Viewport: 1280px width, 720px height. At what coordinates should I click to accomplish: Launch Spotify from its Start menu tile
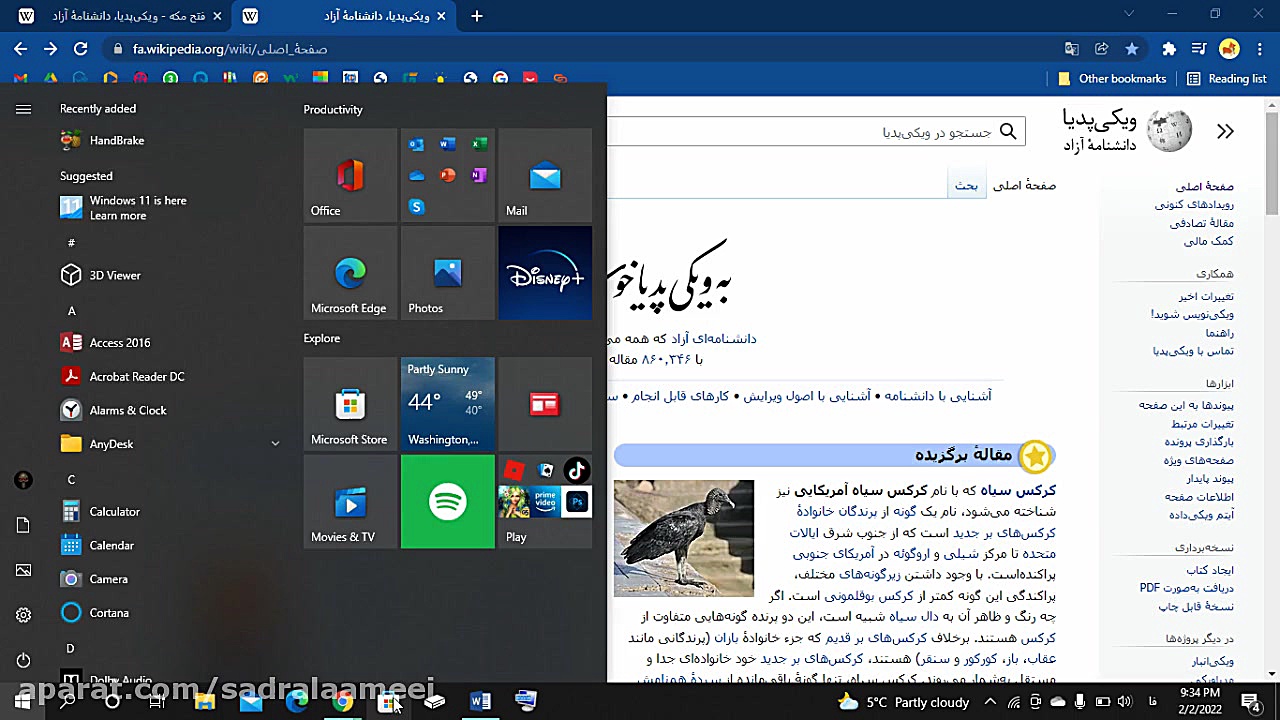(447, 501)
